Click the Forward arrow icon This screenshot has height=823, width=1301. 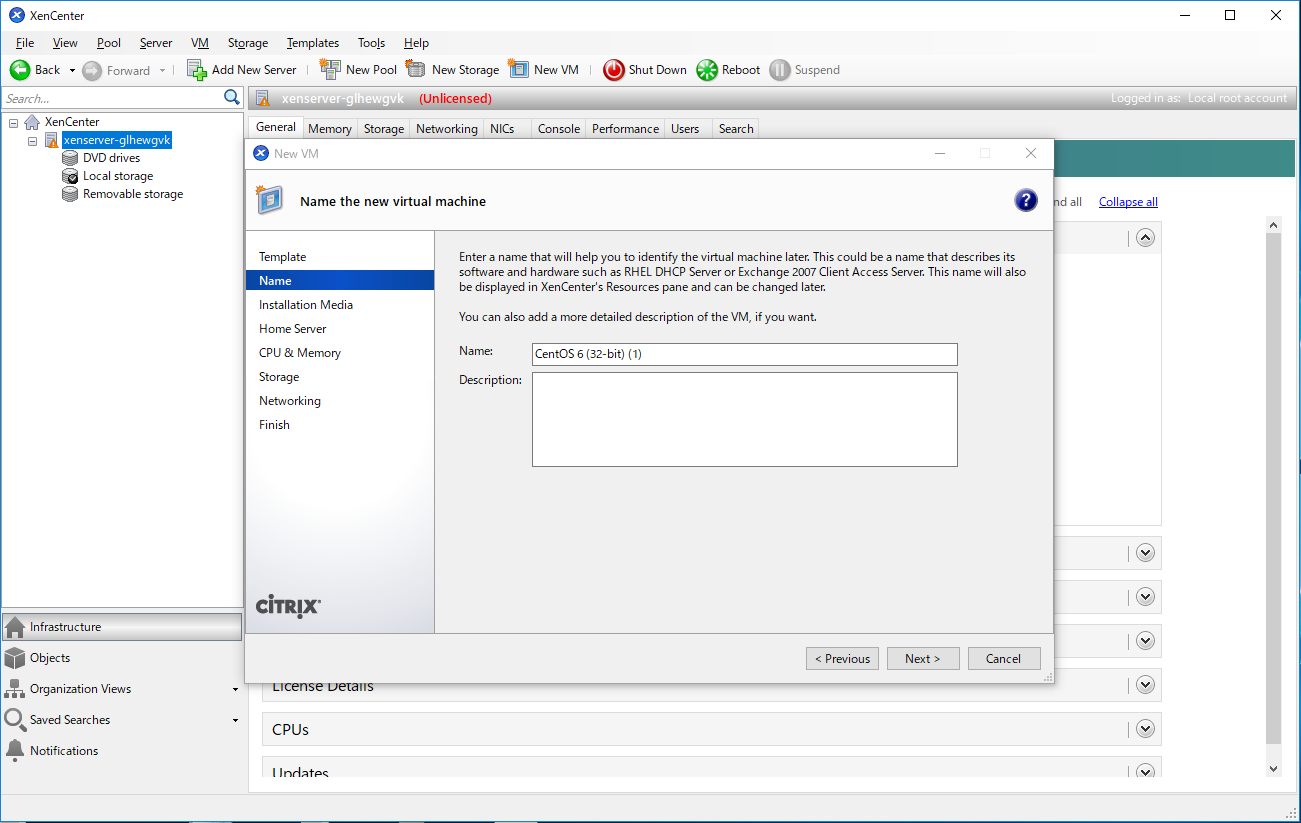click(x=92, y=70)
